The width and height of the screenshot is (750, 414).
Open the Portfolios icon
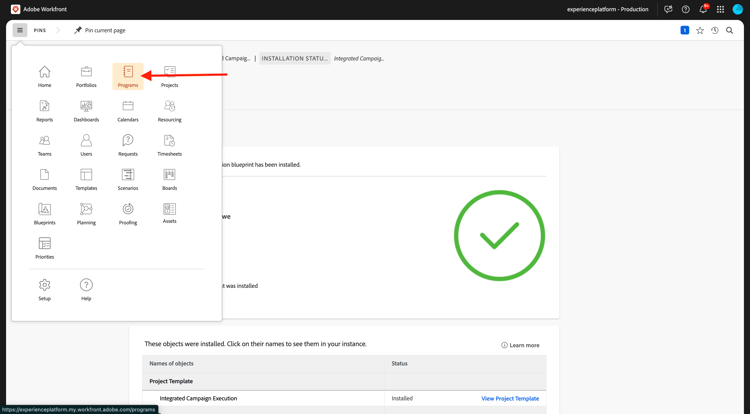pos(86,76)
